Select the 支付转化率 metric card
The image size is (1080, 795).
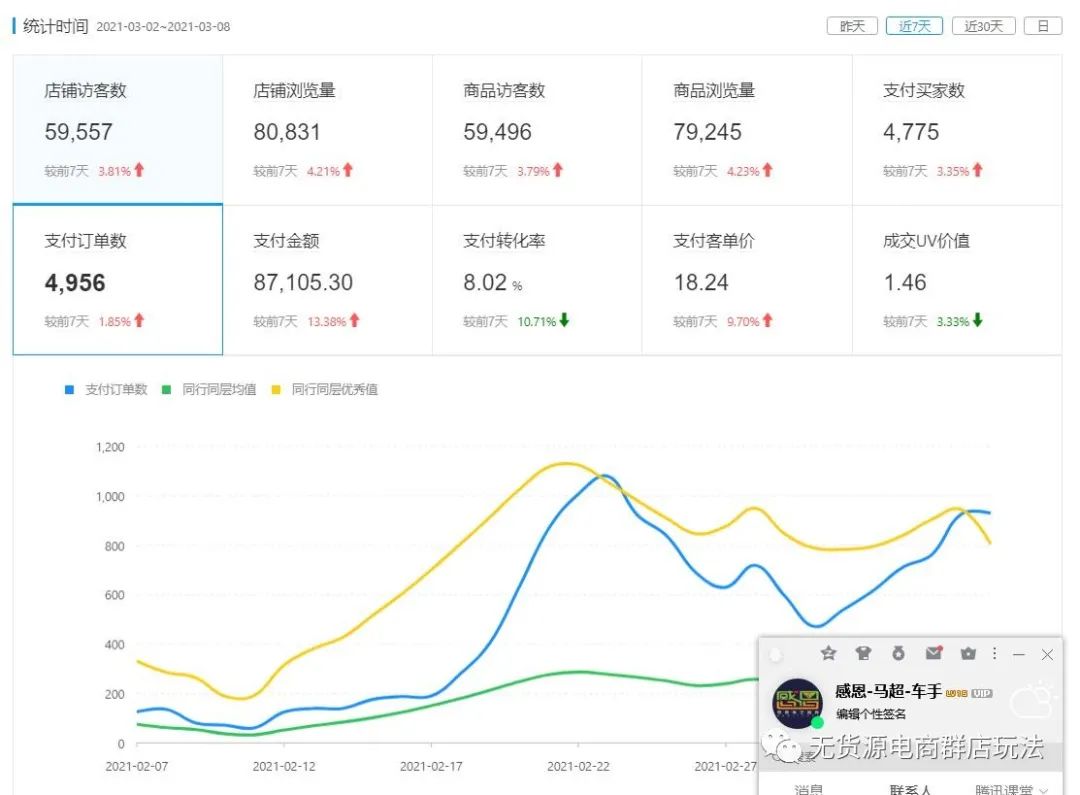537,280
